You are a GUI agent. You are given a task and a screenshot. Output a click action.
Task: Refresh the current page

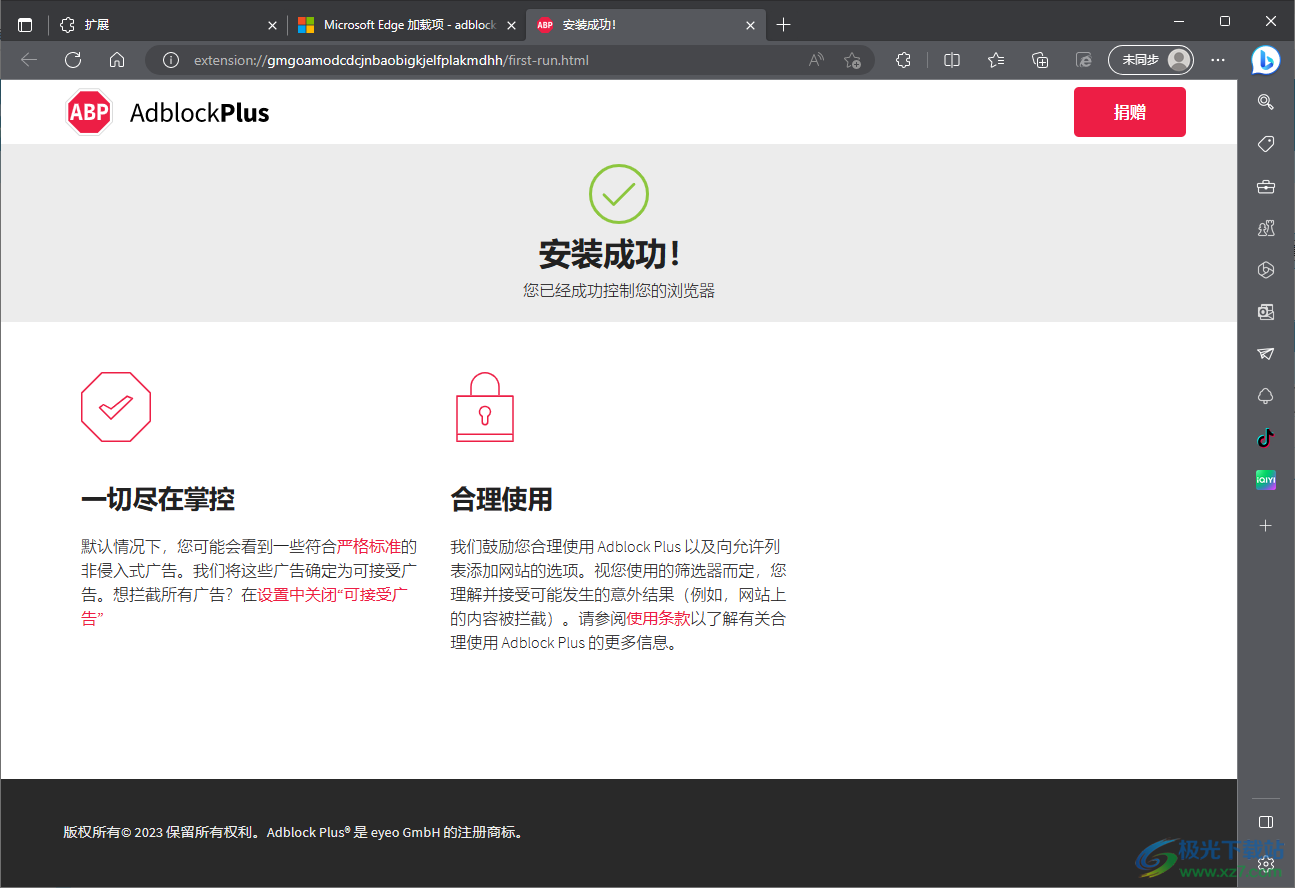click(x=73, y=60)
